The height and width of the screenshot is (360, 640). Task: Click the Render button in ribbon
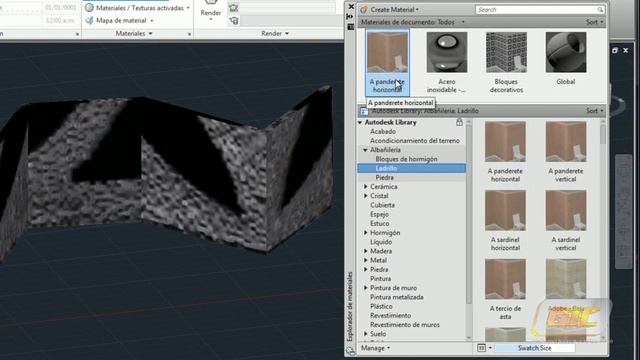211,11
